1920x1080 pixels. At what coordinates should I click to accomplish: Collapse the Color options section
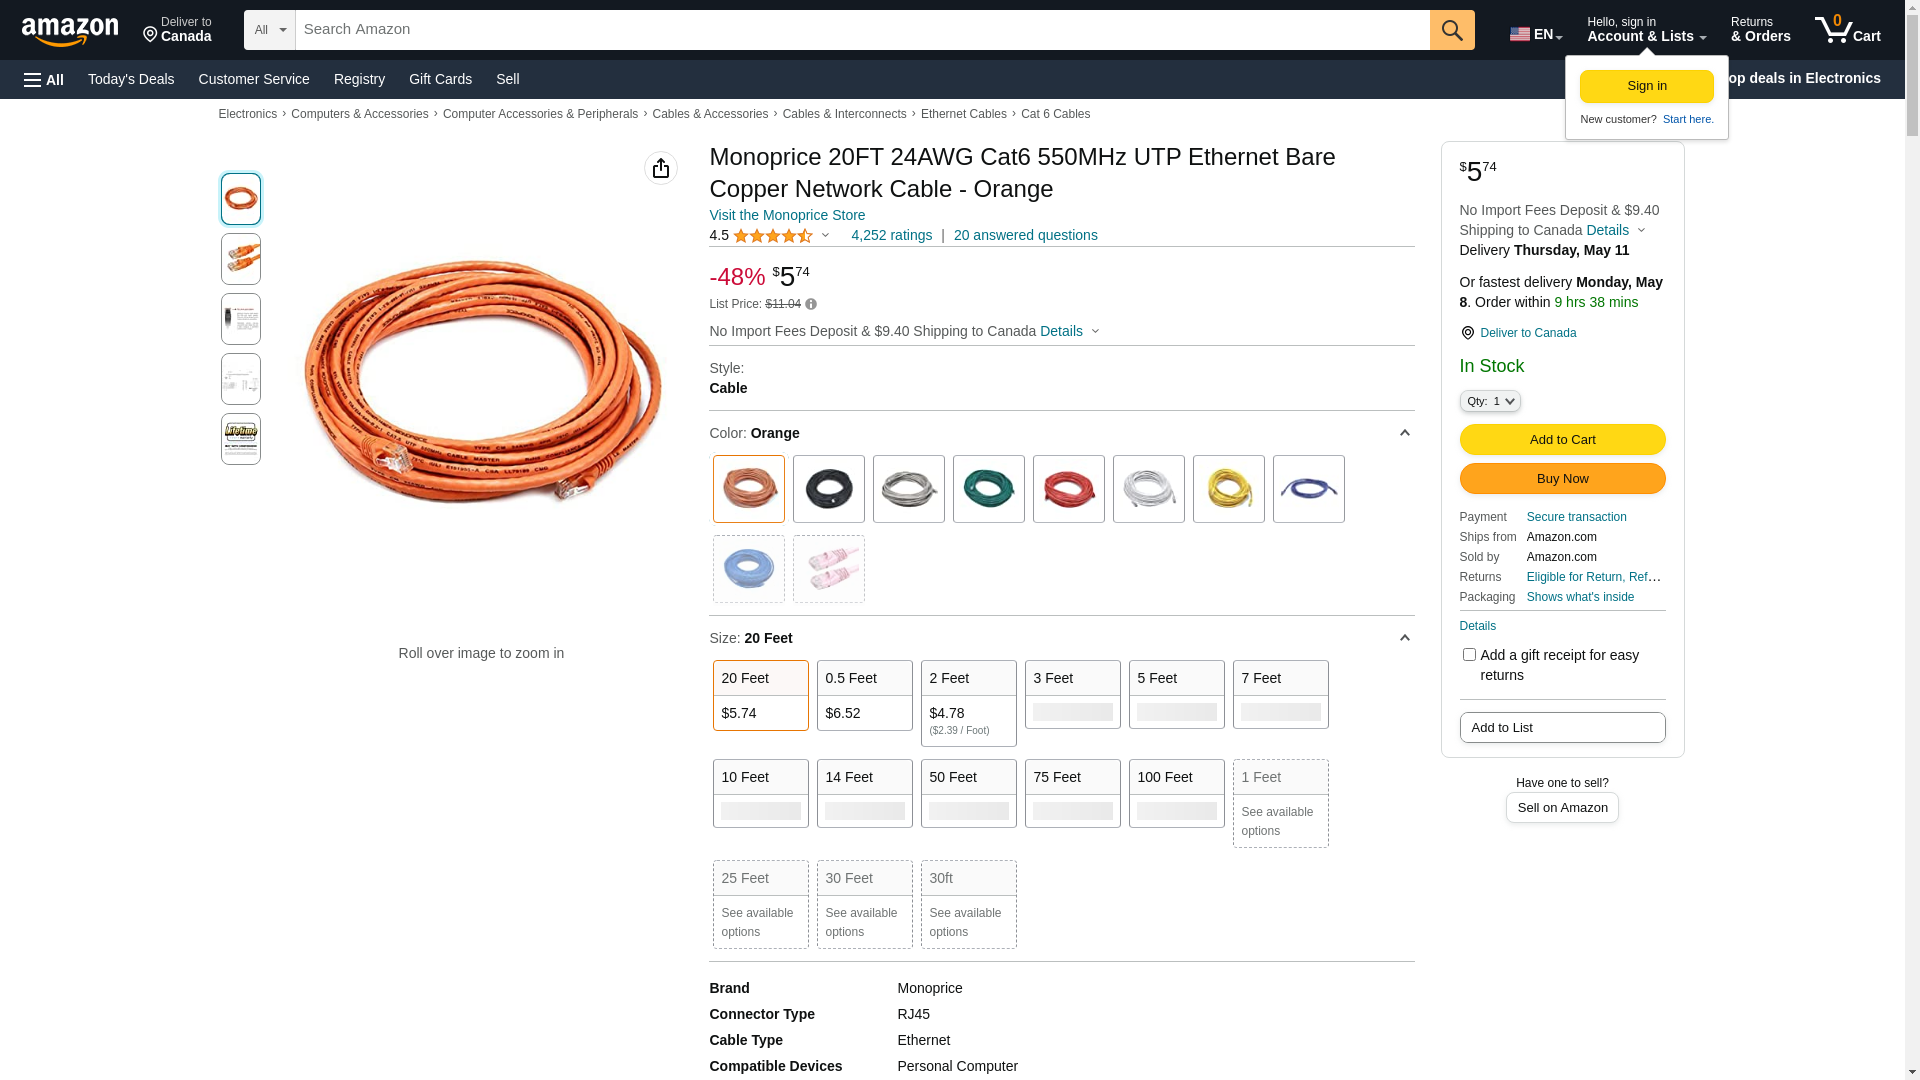pos(1404,433)
